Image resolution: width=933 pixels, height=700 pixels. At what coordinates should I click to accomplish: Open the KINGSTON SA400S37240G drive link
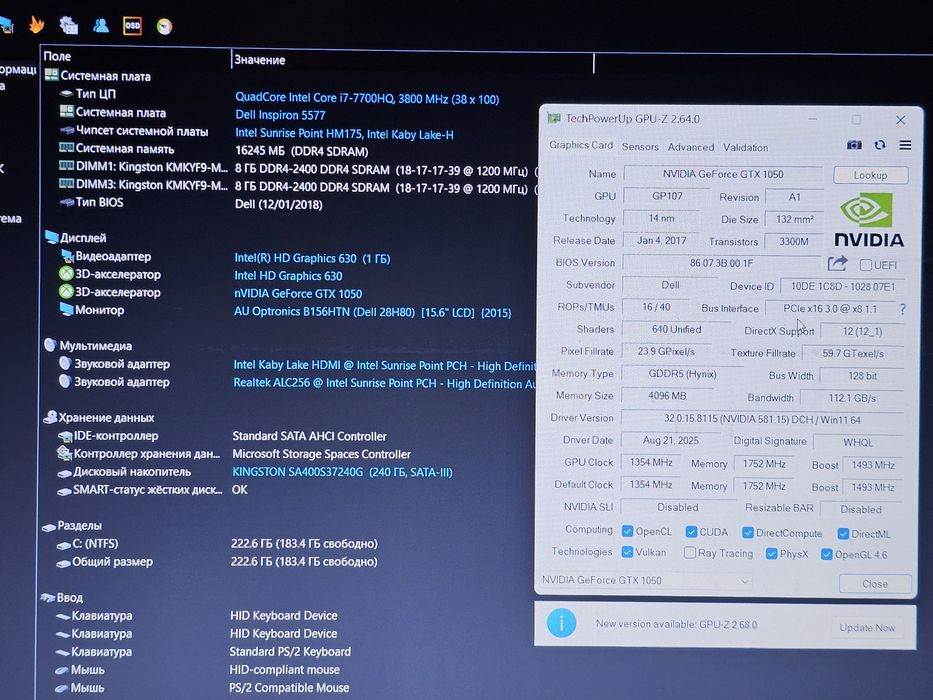342,472
